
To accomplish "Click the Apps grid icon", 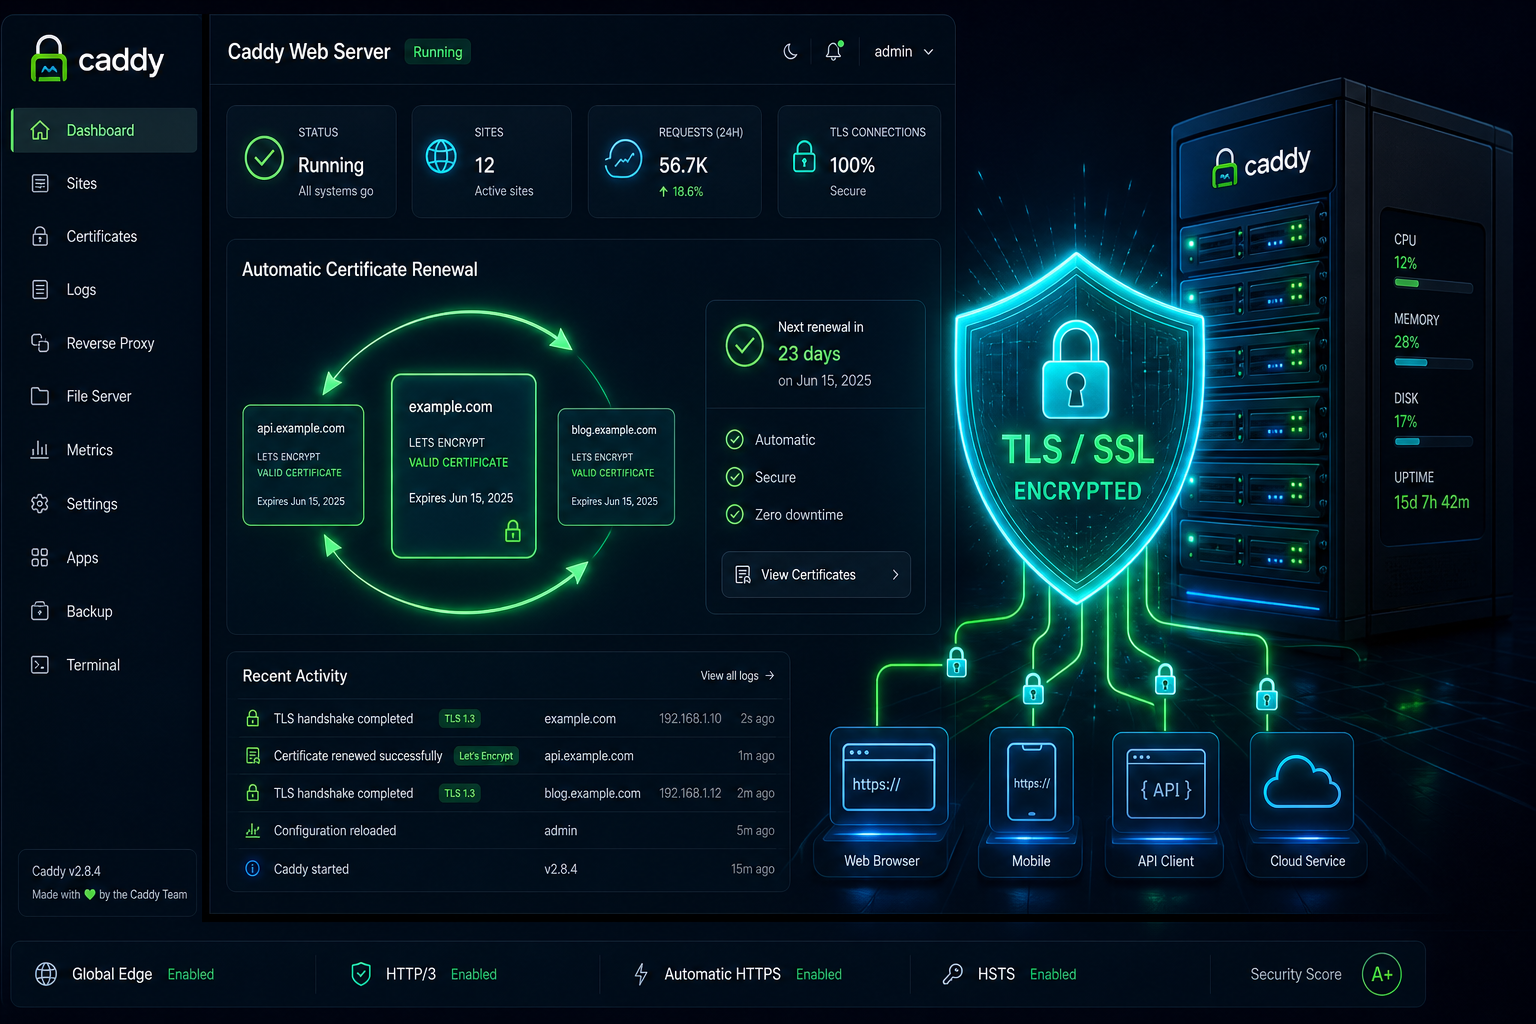I will [40, 558].
